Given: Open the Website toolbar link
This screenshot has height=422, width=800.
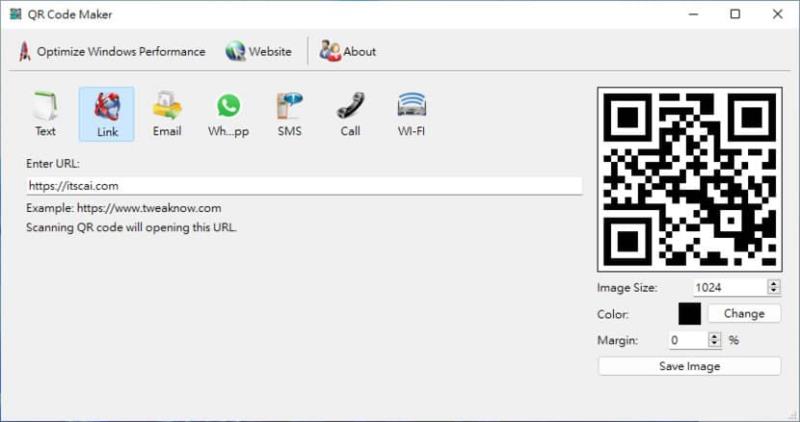Looking at the screenshot, I should point(259,51).
